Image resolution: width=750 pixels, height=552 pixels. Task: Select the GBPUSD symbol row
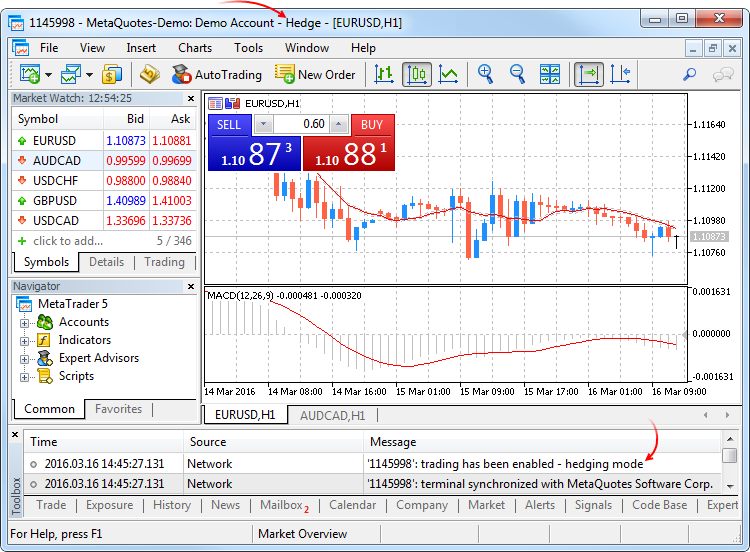(x=56, y=200)
